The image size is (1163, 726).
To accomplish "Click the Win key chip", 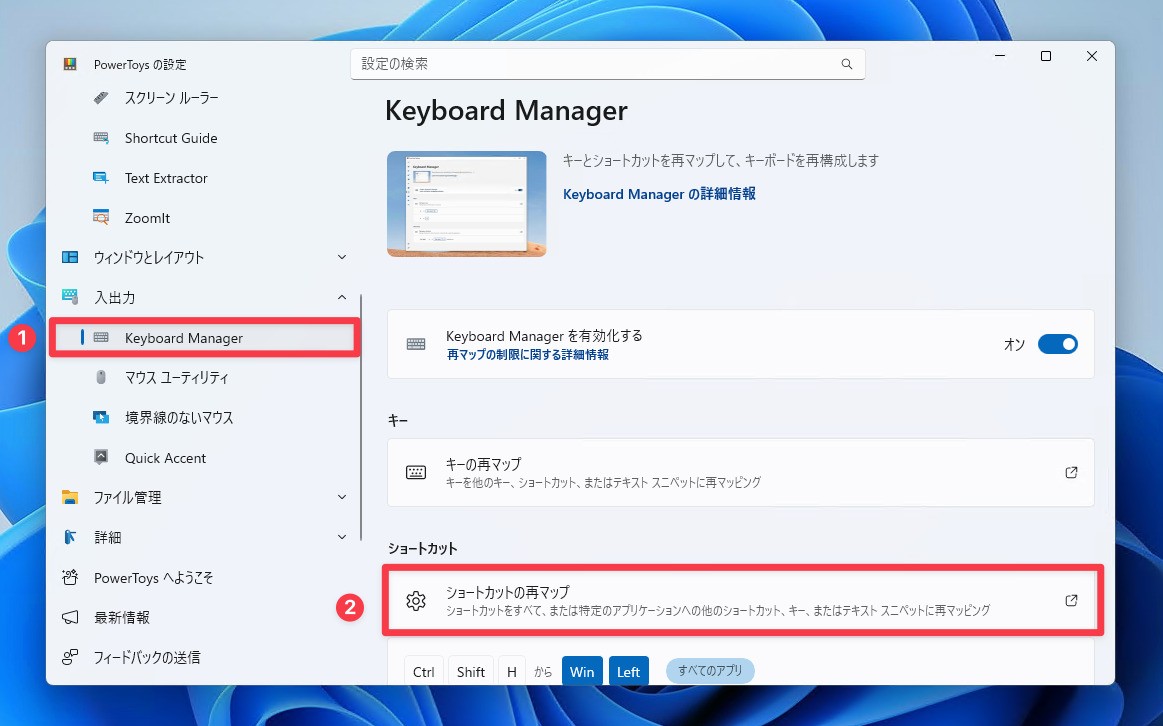I will [x=582, y=672].
